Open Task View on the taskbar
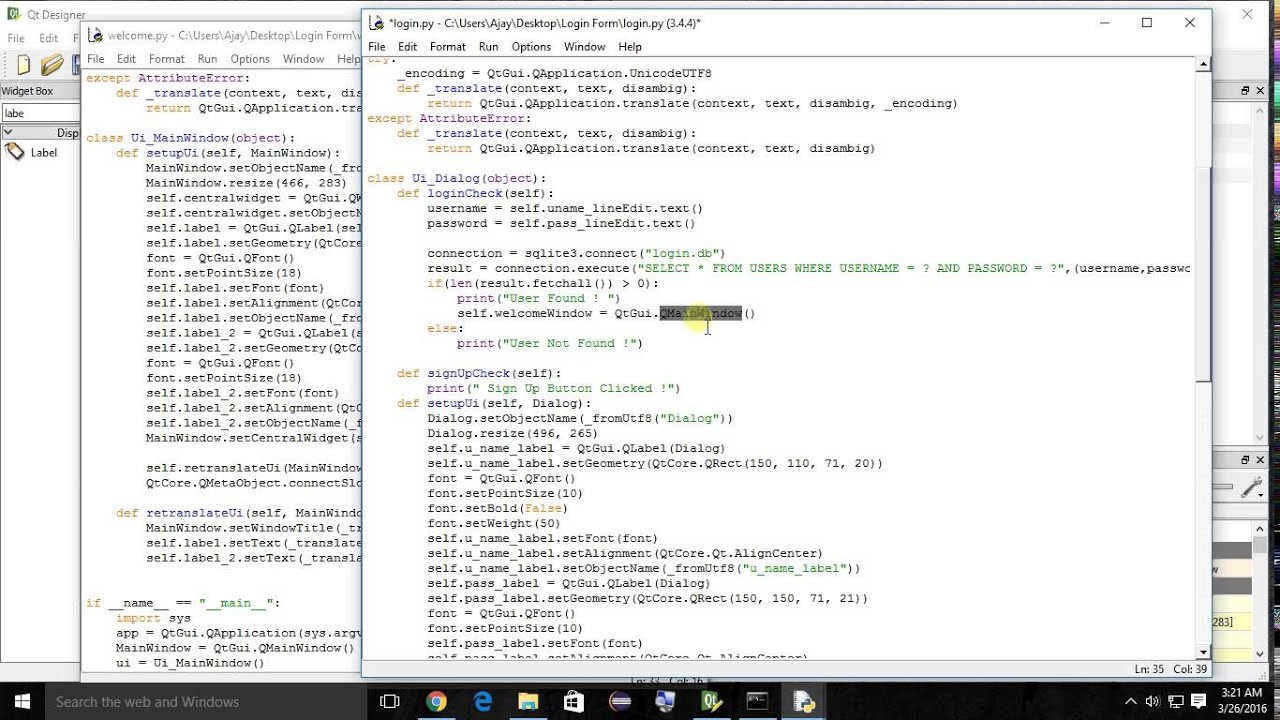The width and height of the screenshot is (1280, 720). click(x=390, y=701)
